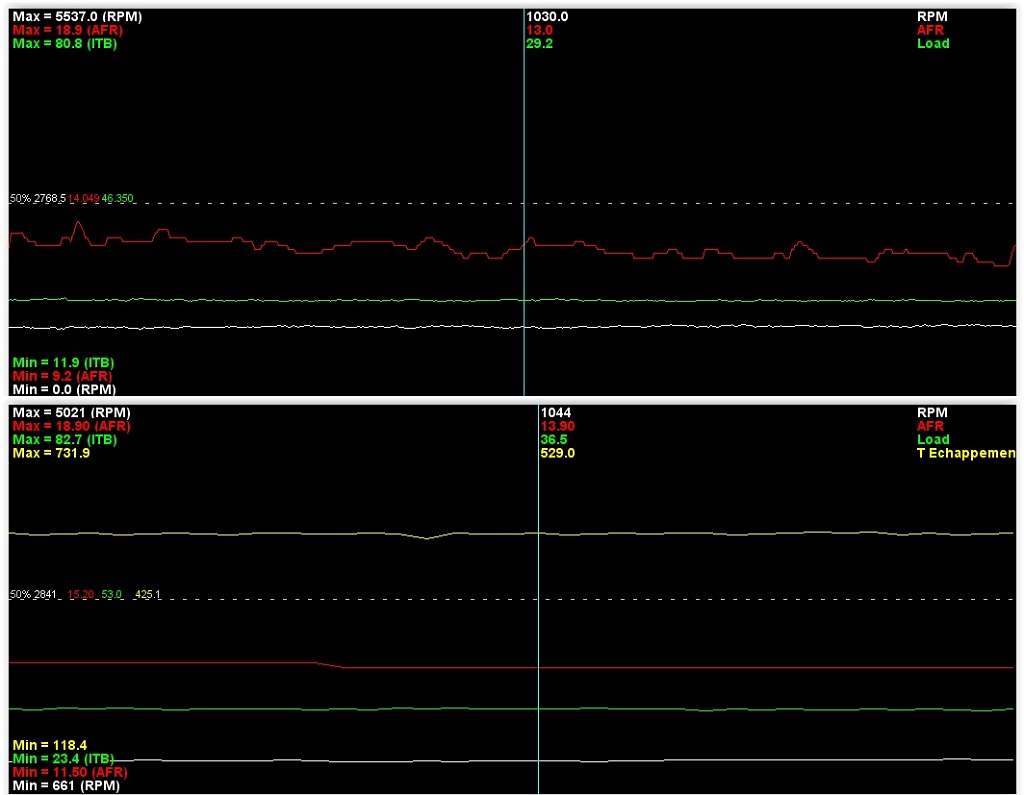
Task: Click the T Echappement legend label
Action: click(966, 453)
